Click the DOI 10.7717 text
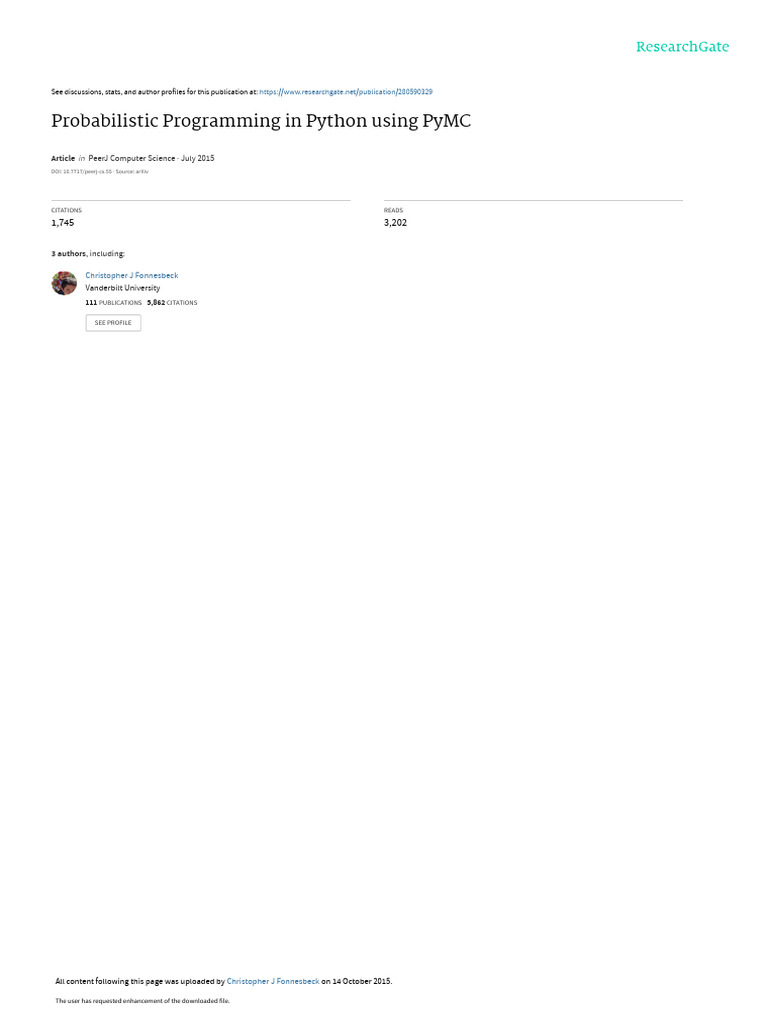The image size is (768, 1024). pos(82,172)
